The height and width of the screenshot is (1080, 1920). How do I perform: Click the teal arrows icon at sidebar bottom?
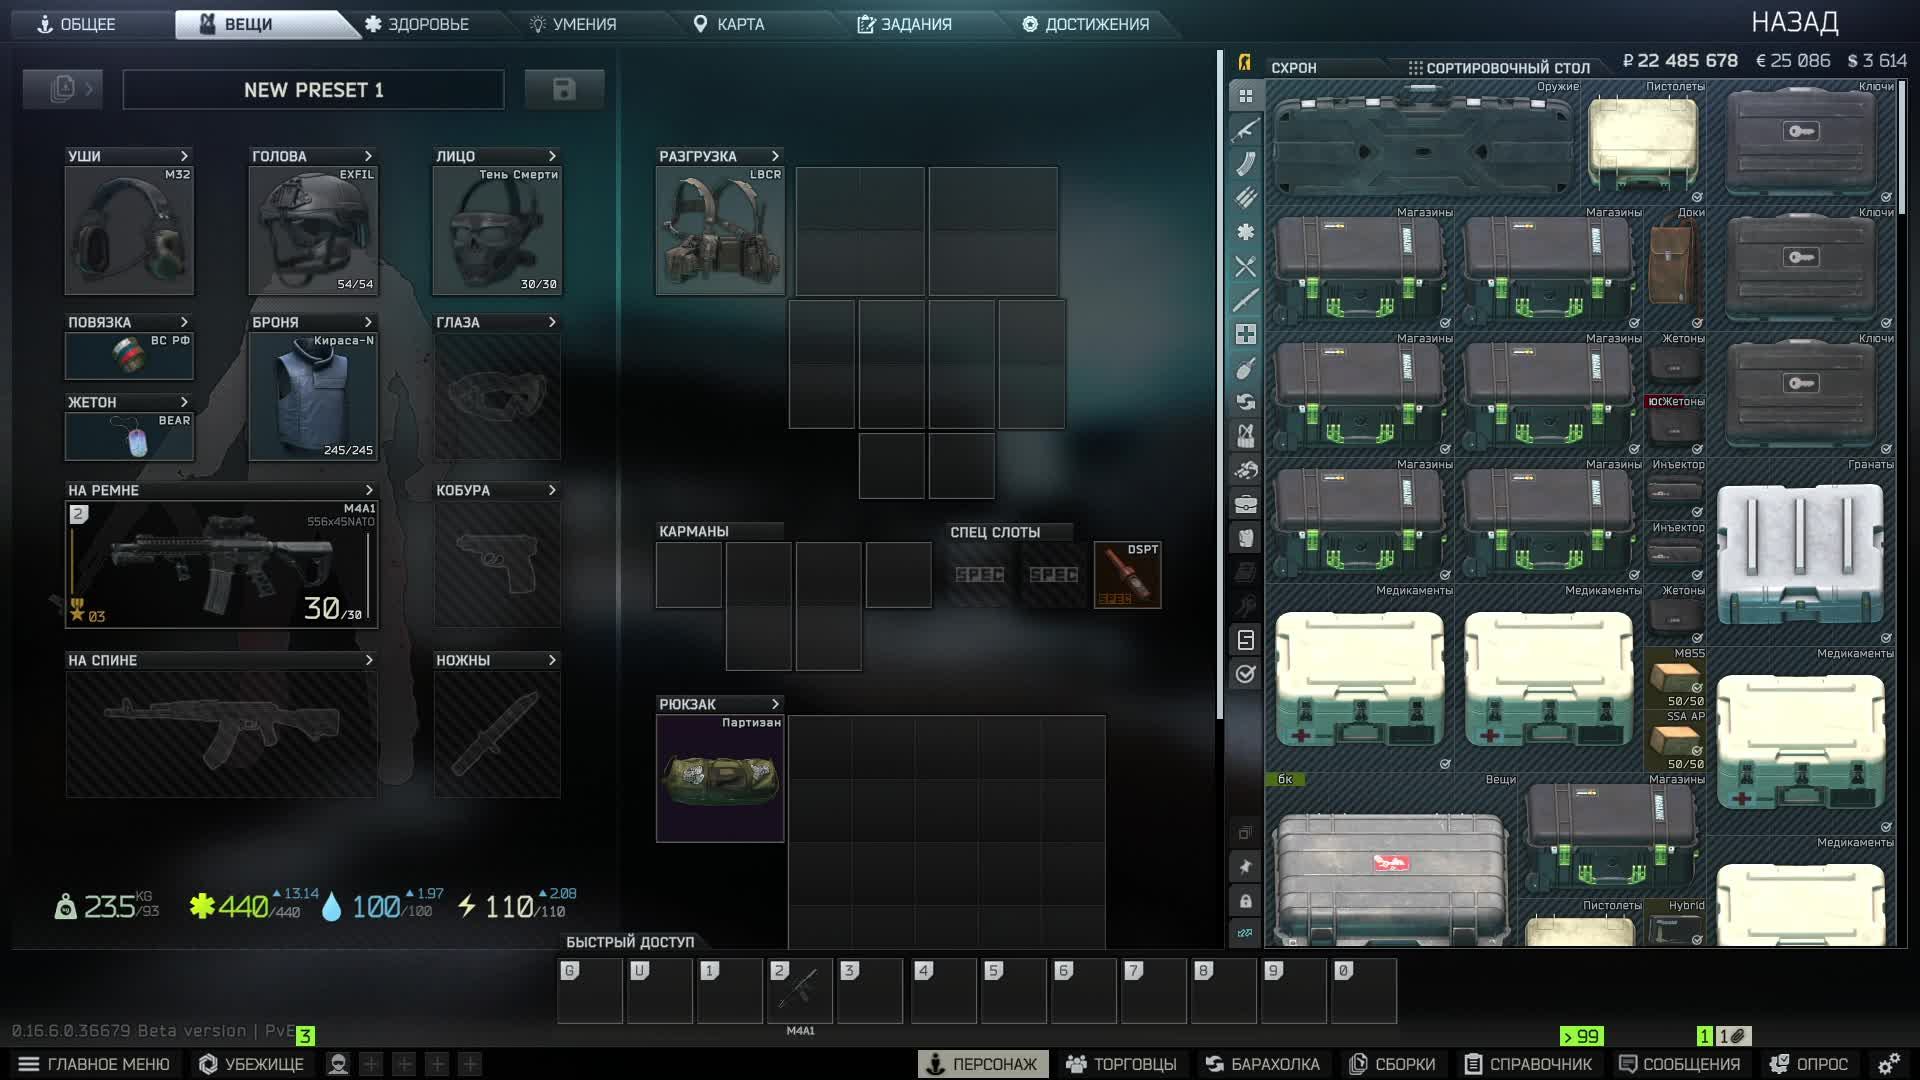[1245, 933]
